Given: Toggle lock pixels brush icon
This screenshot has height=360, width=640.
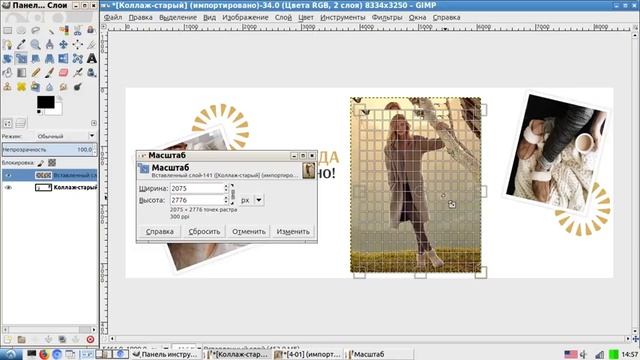Looking at the screenshot, I should [x=41, y=163].
